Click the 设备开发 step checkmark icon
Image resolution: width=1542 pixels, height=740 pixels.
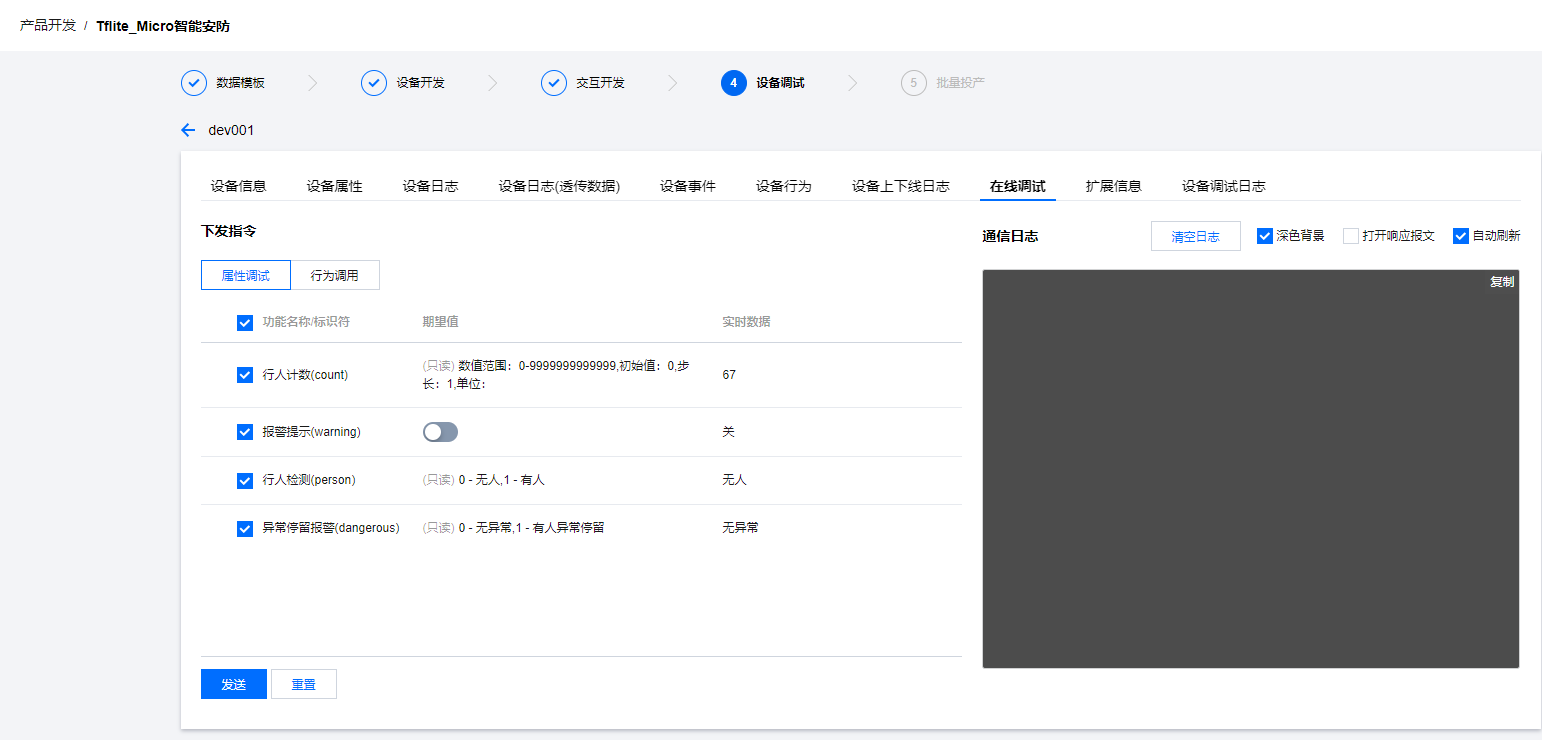click(374, 83)
